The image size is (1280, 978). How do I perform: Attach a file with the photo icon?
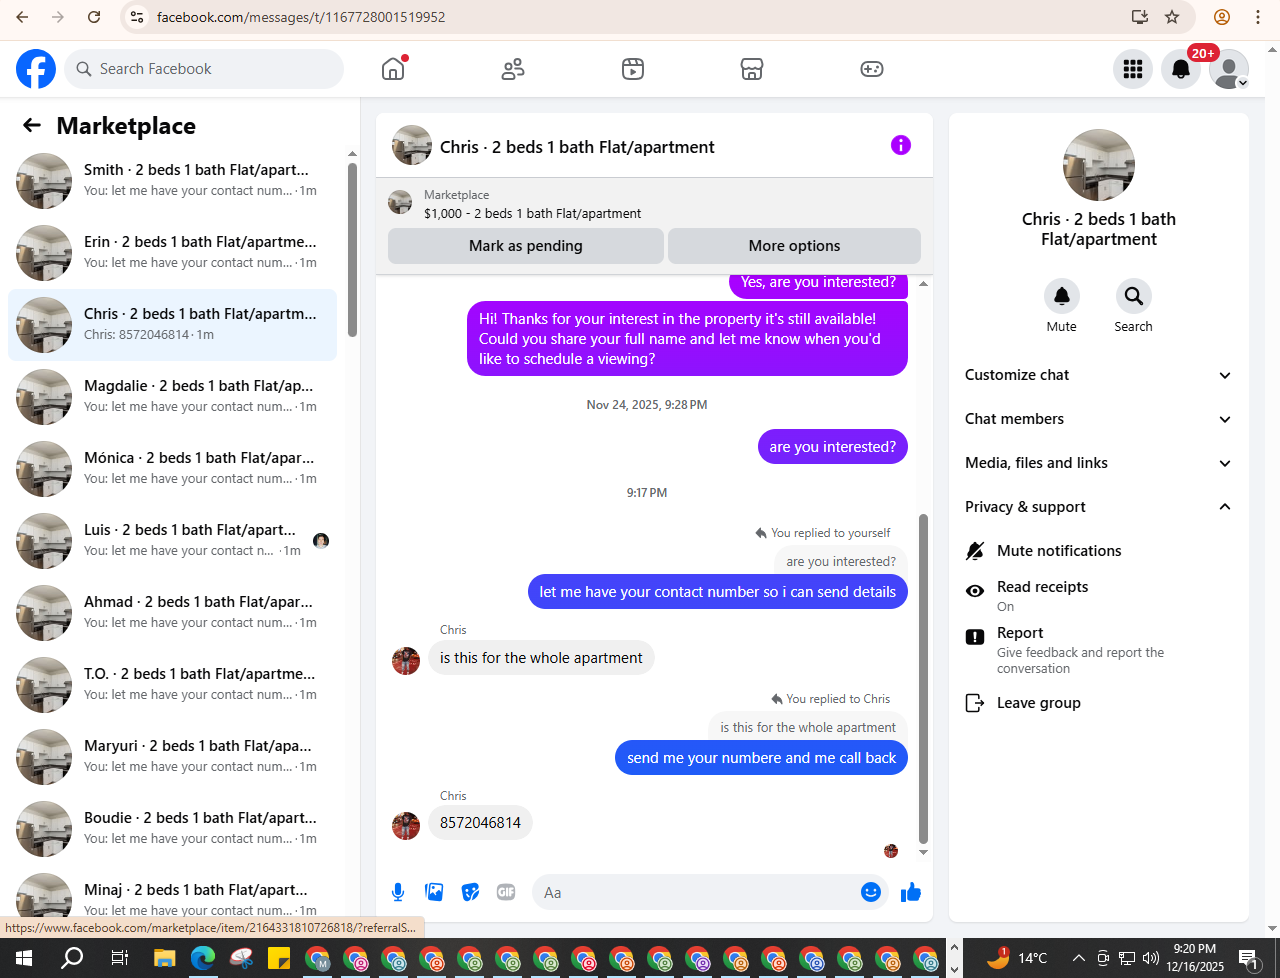434,892
